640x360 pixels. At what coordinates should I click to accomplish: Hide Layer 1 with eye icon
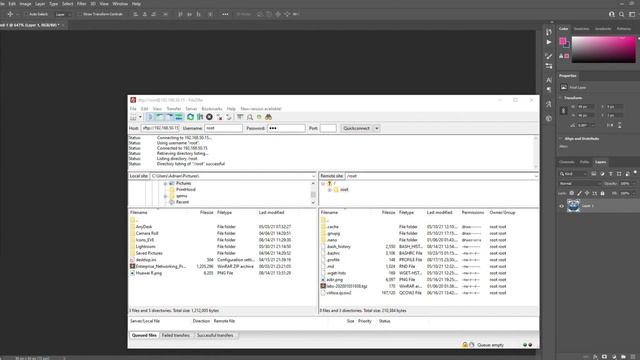562,206
